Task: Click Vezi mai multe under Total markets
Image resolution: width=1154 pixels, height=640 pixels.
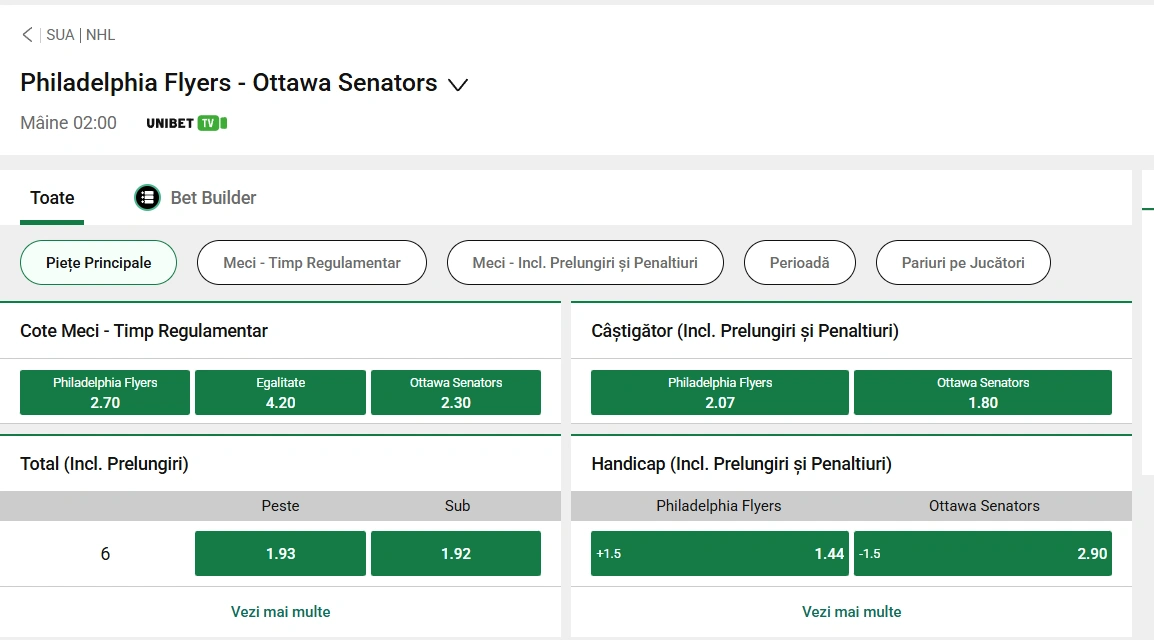Action: point(280,612)
